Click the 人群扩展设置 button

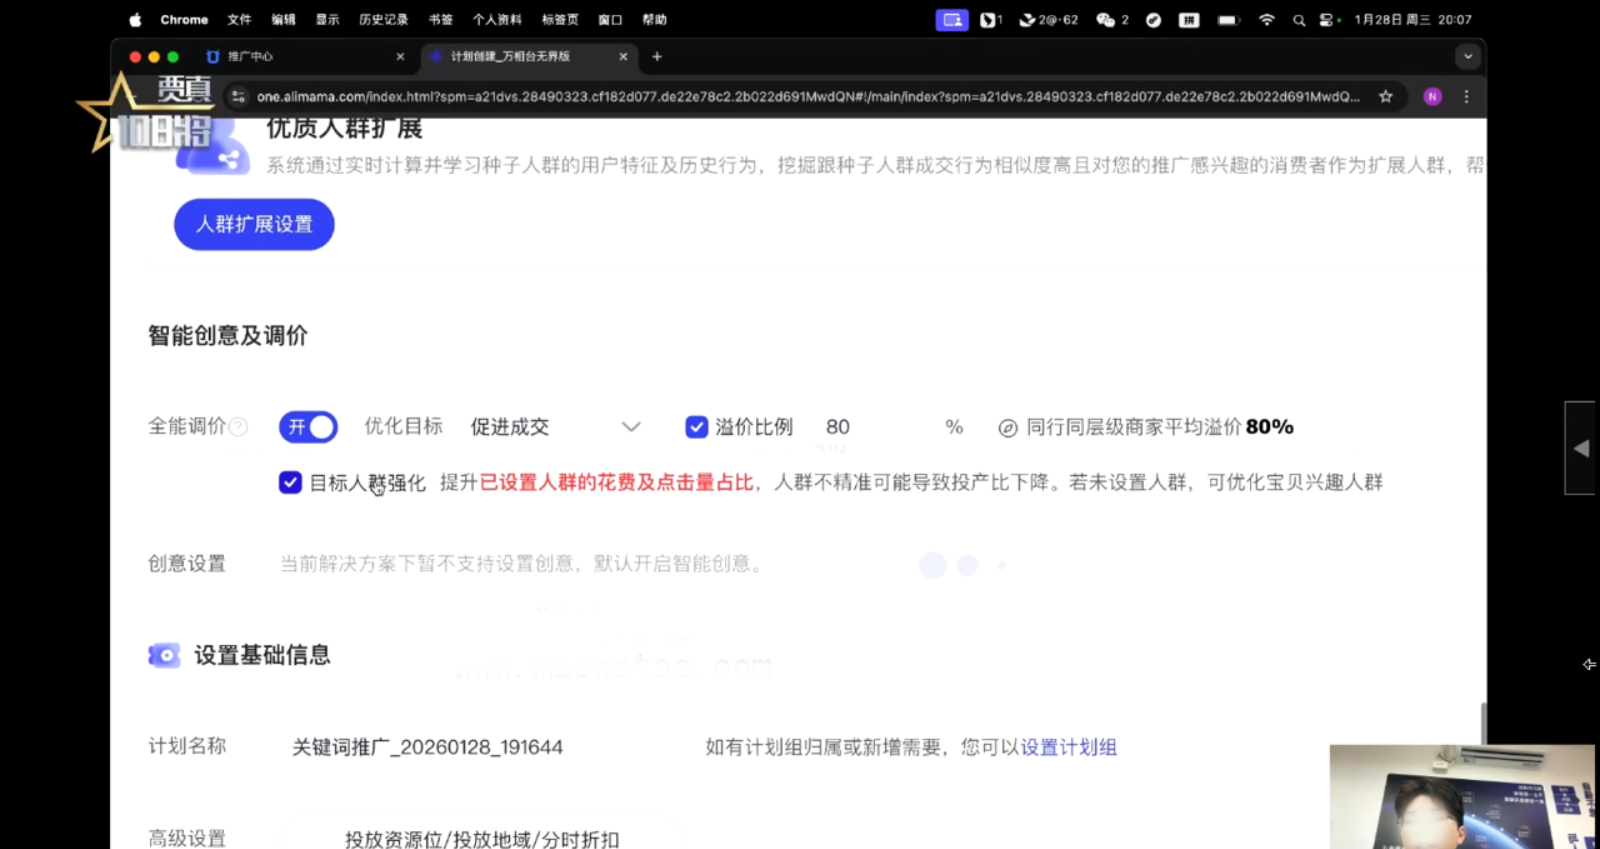click(x=254, y=224)
